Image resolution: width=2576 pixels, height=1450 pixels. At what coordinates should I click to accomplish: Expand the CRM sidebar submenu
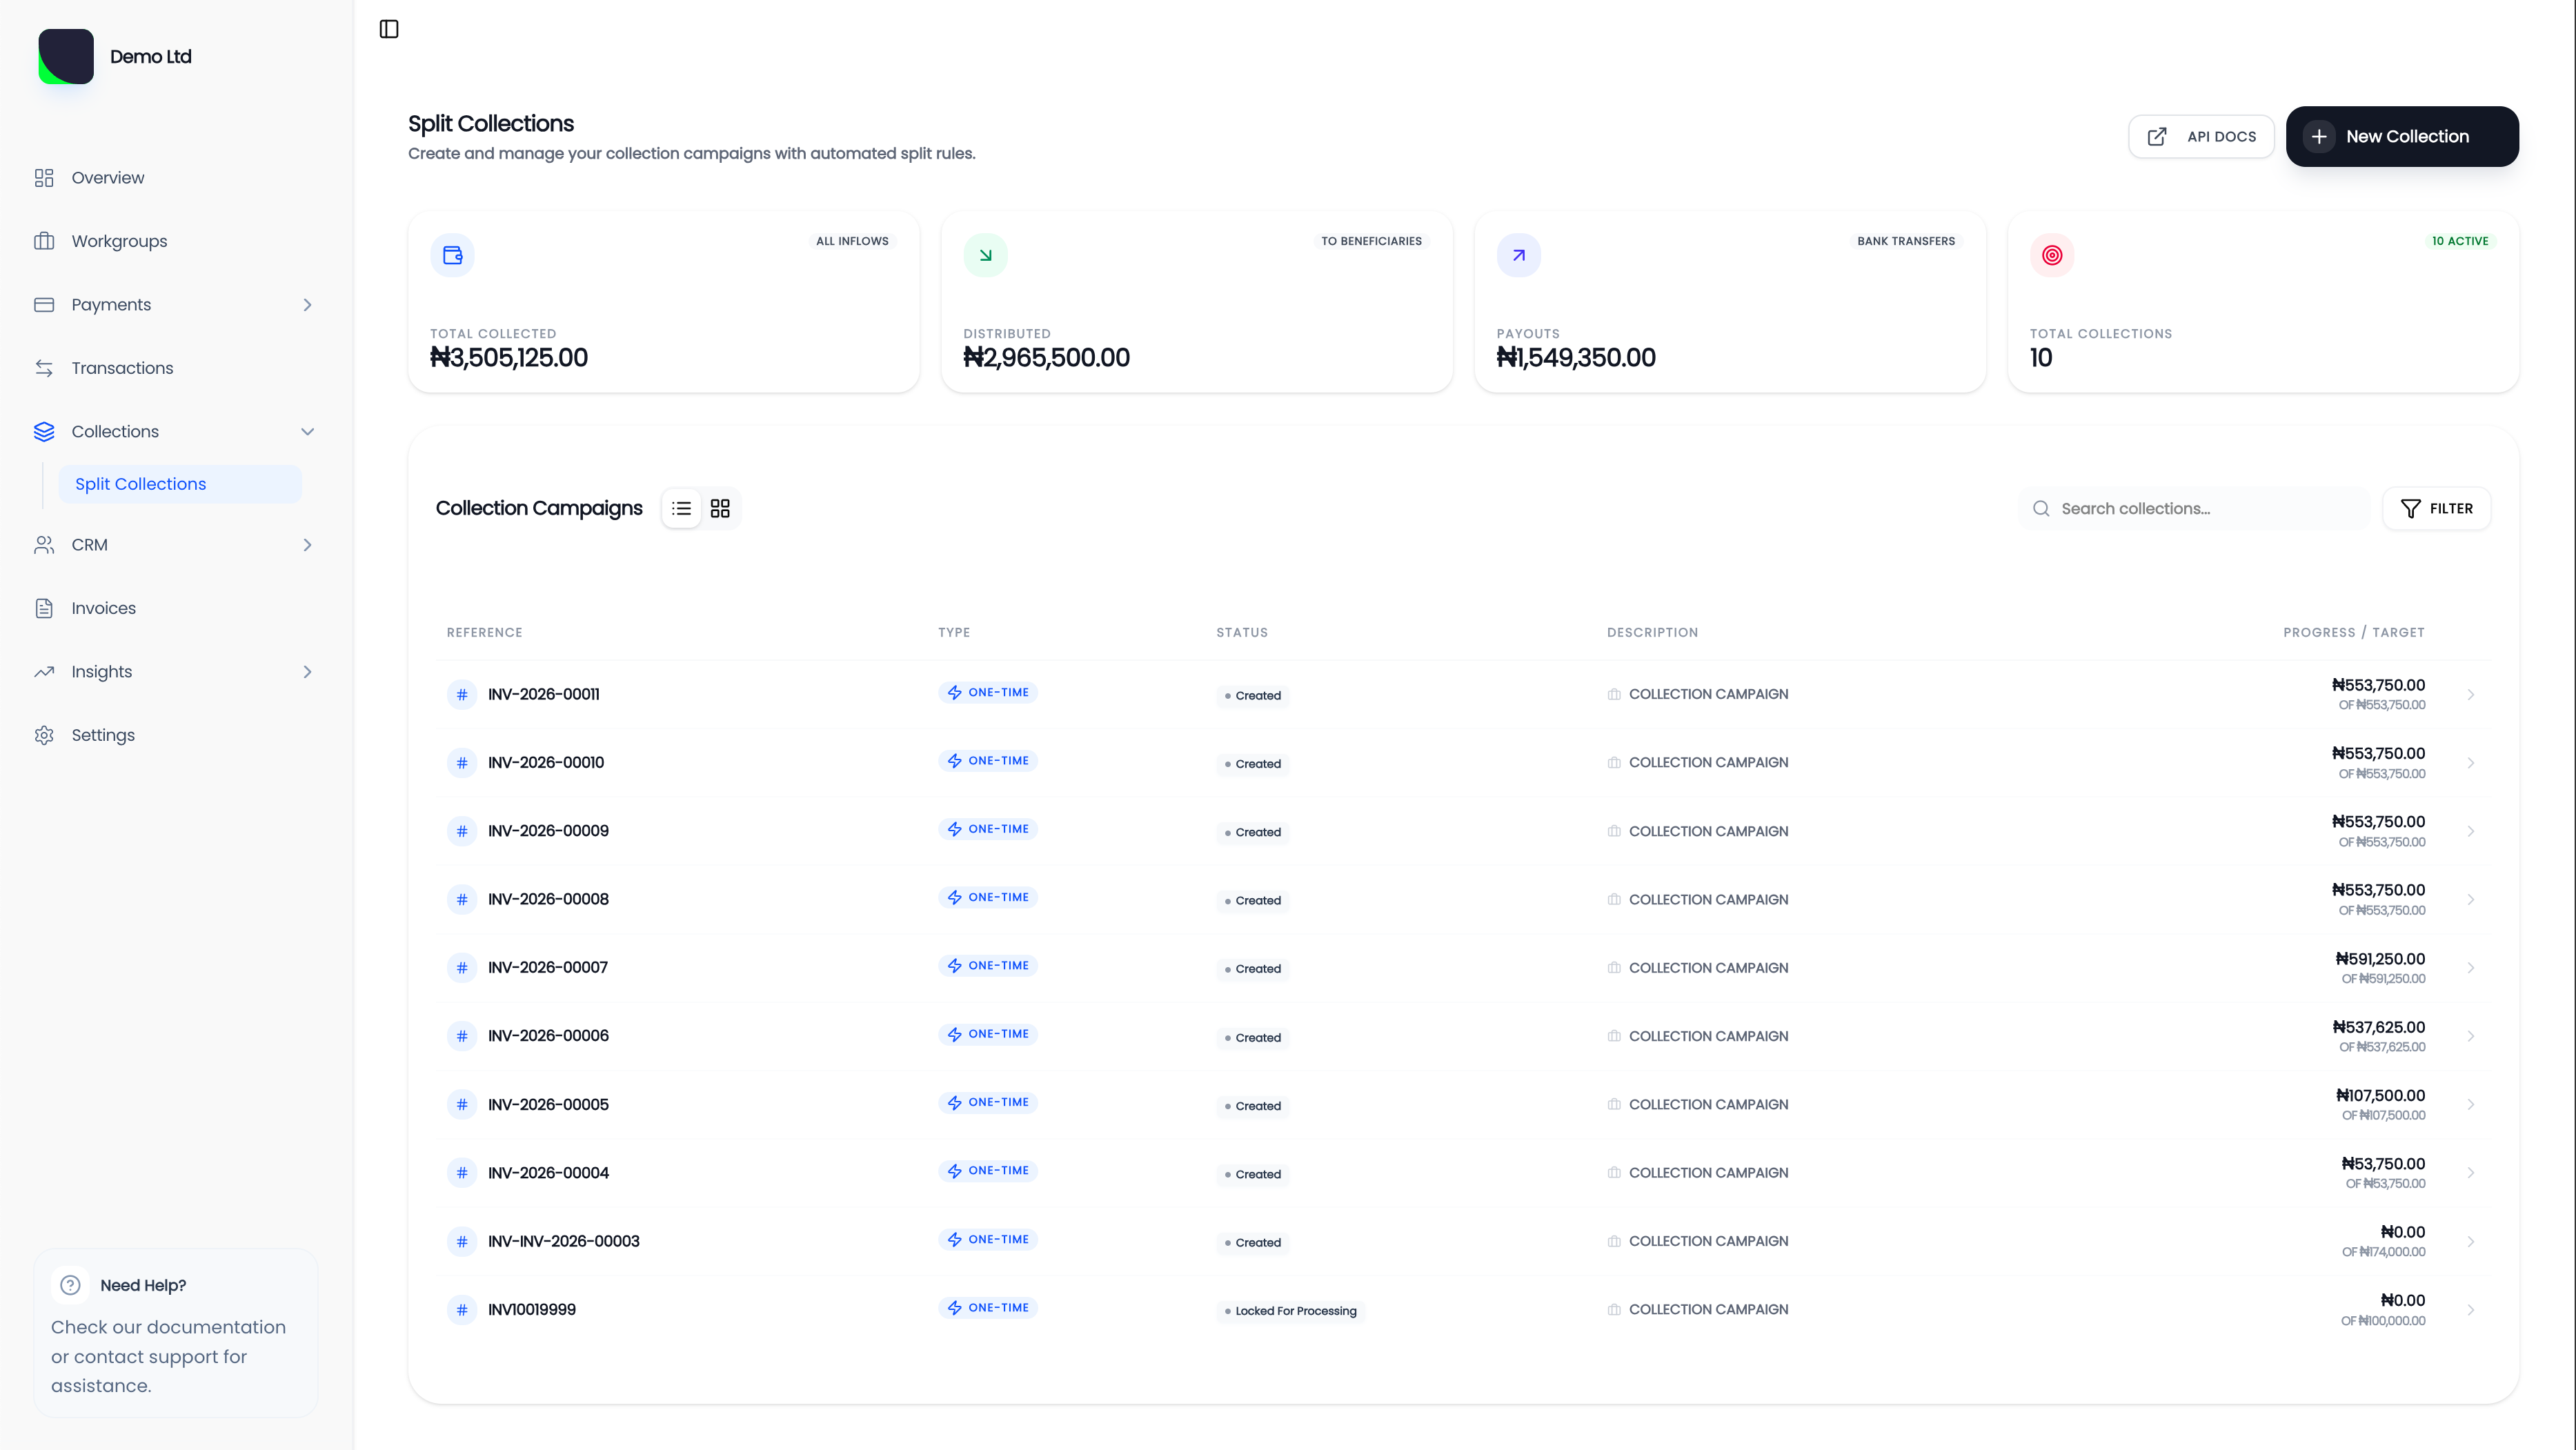pos(307,544)
